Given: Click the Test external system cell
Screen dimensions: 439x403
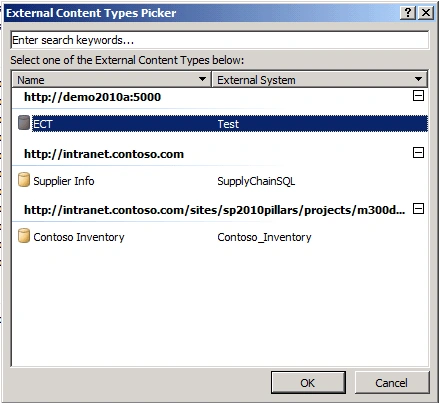Looking at the screenshot, I should (228, 124).
